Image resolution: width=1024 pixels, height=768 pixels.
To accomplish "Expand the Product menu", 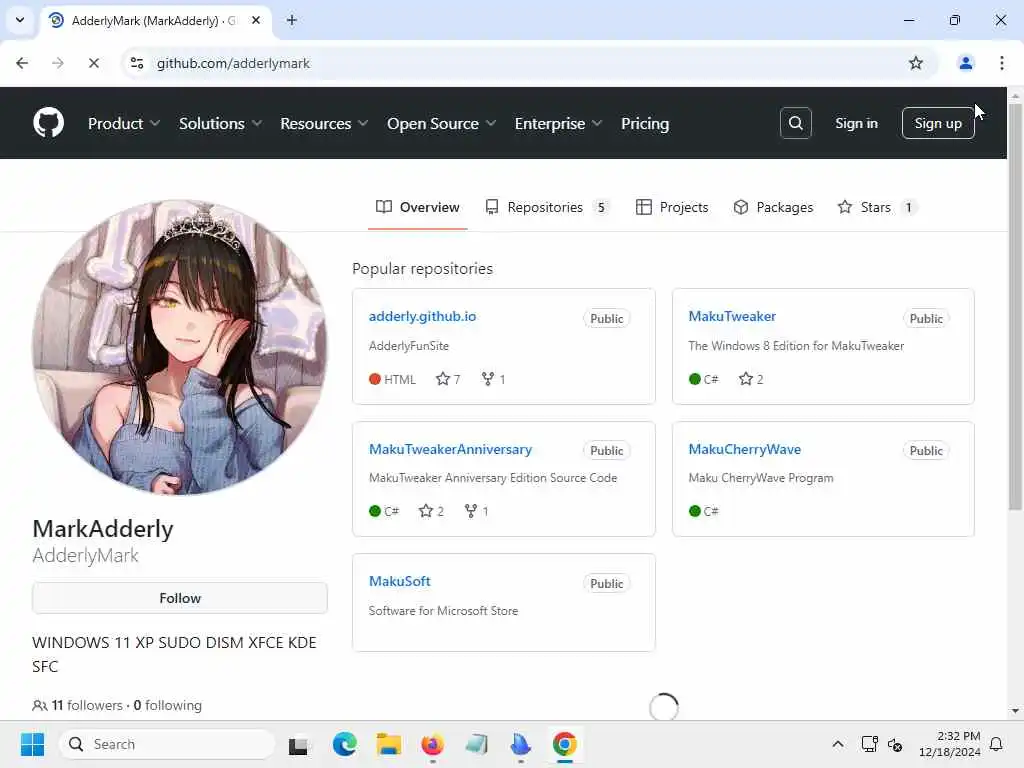I will tap(123, 123).
